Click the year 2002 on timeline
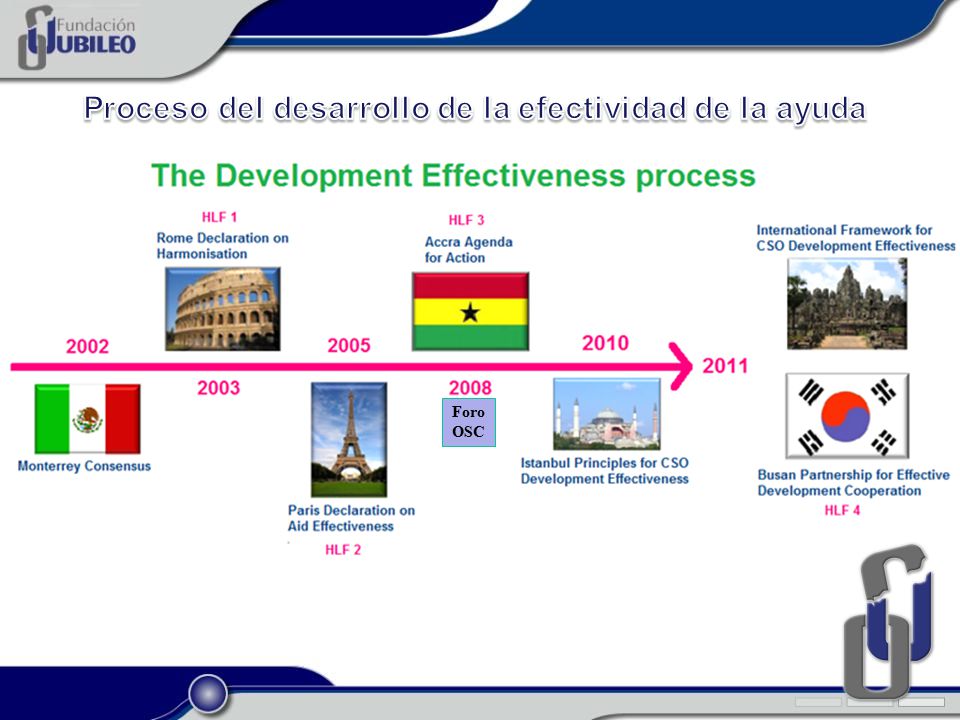Image resolution: width=960 pixels, height=720 pixels. (x=88, y=347)
